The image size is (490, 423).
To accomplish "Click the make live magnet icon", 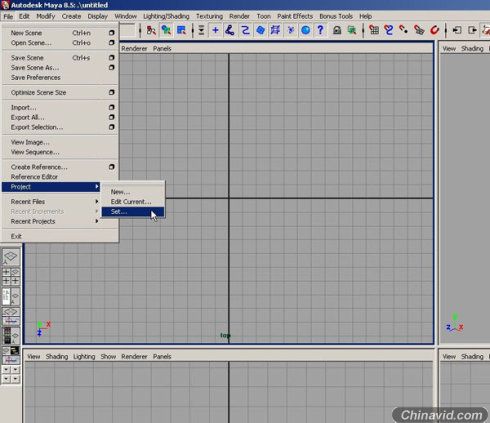I will coord(434,30).
